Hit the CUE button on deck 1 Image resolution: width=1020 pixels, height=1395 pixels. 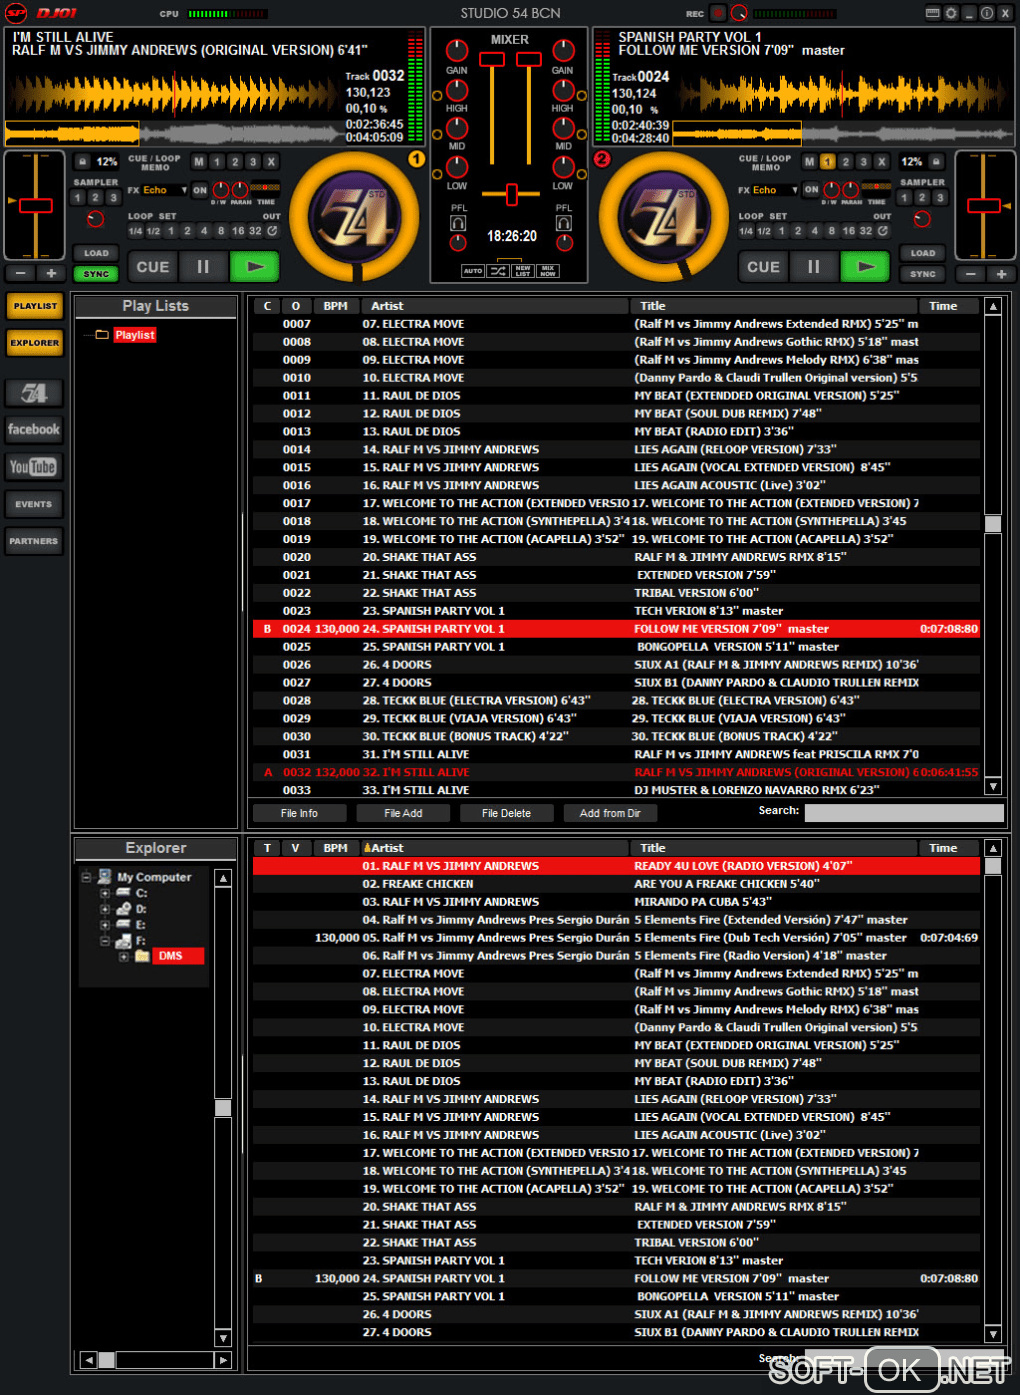(x=152, y=267)
